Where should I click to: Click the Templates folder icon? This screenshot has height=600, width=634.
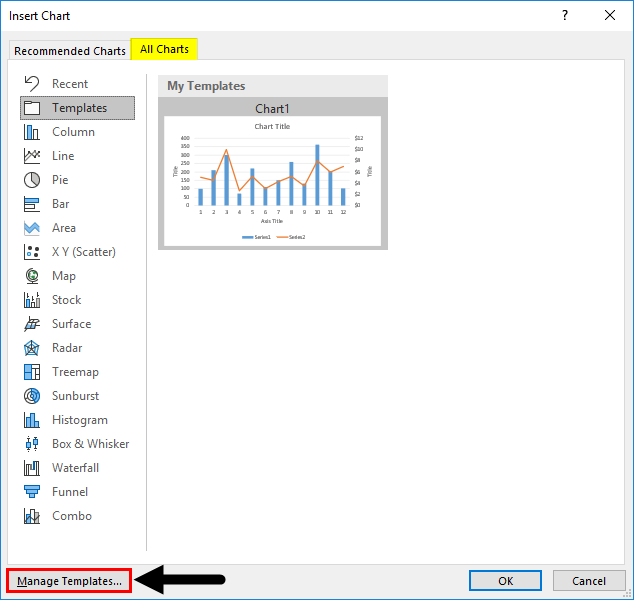(32, 108)
